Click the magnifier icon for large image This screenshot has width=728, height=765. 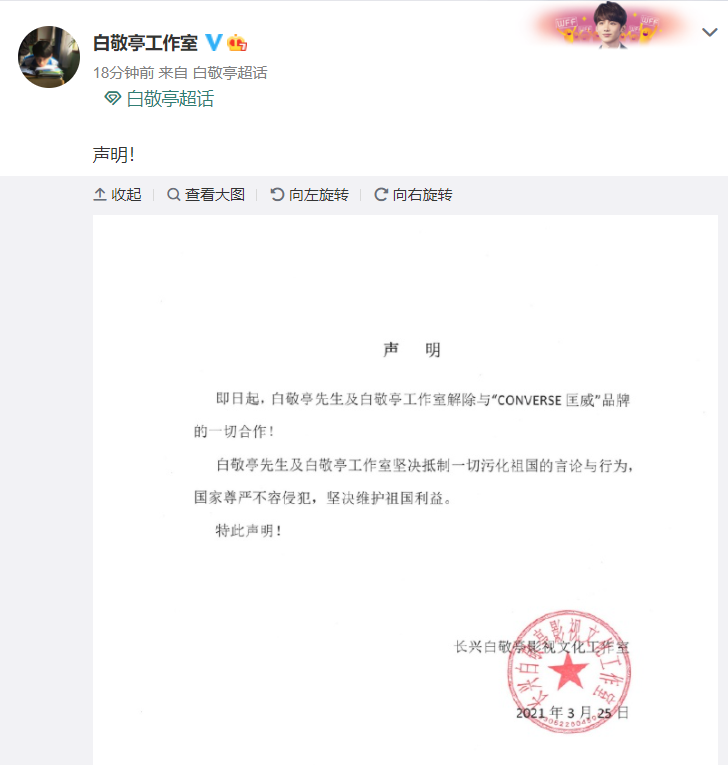tap(173, 195)
